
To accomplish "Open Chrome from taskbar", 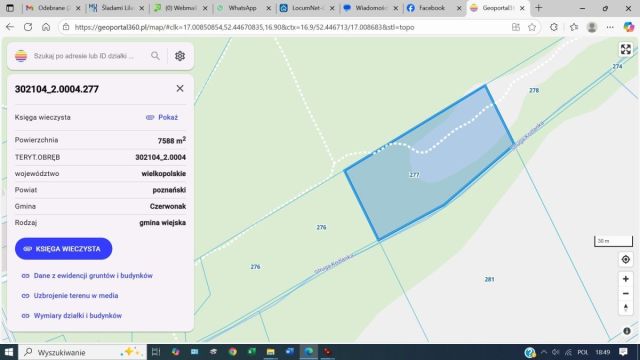I will coord(233,352).
